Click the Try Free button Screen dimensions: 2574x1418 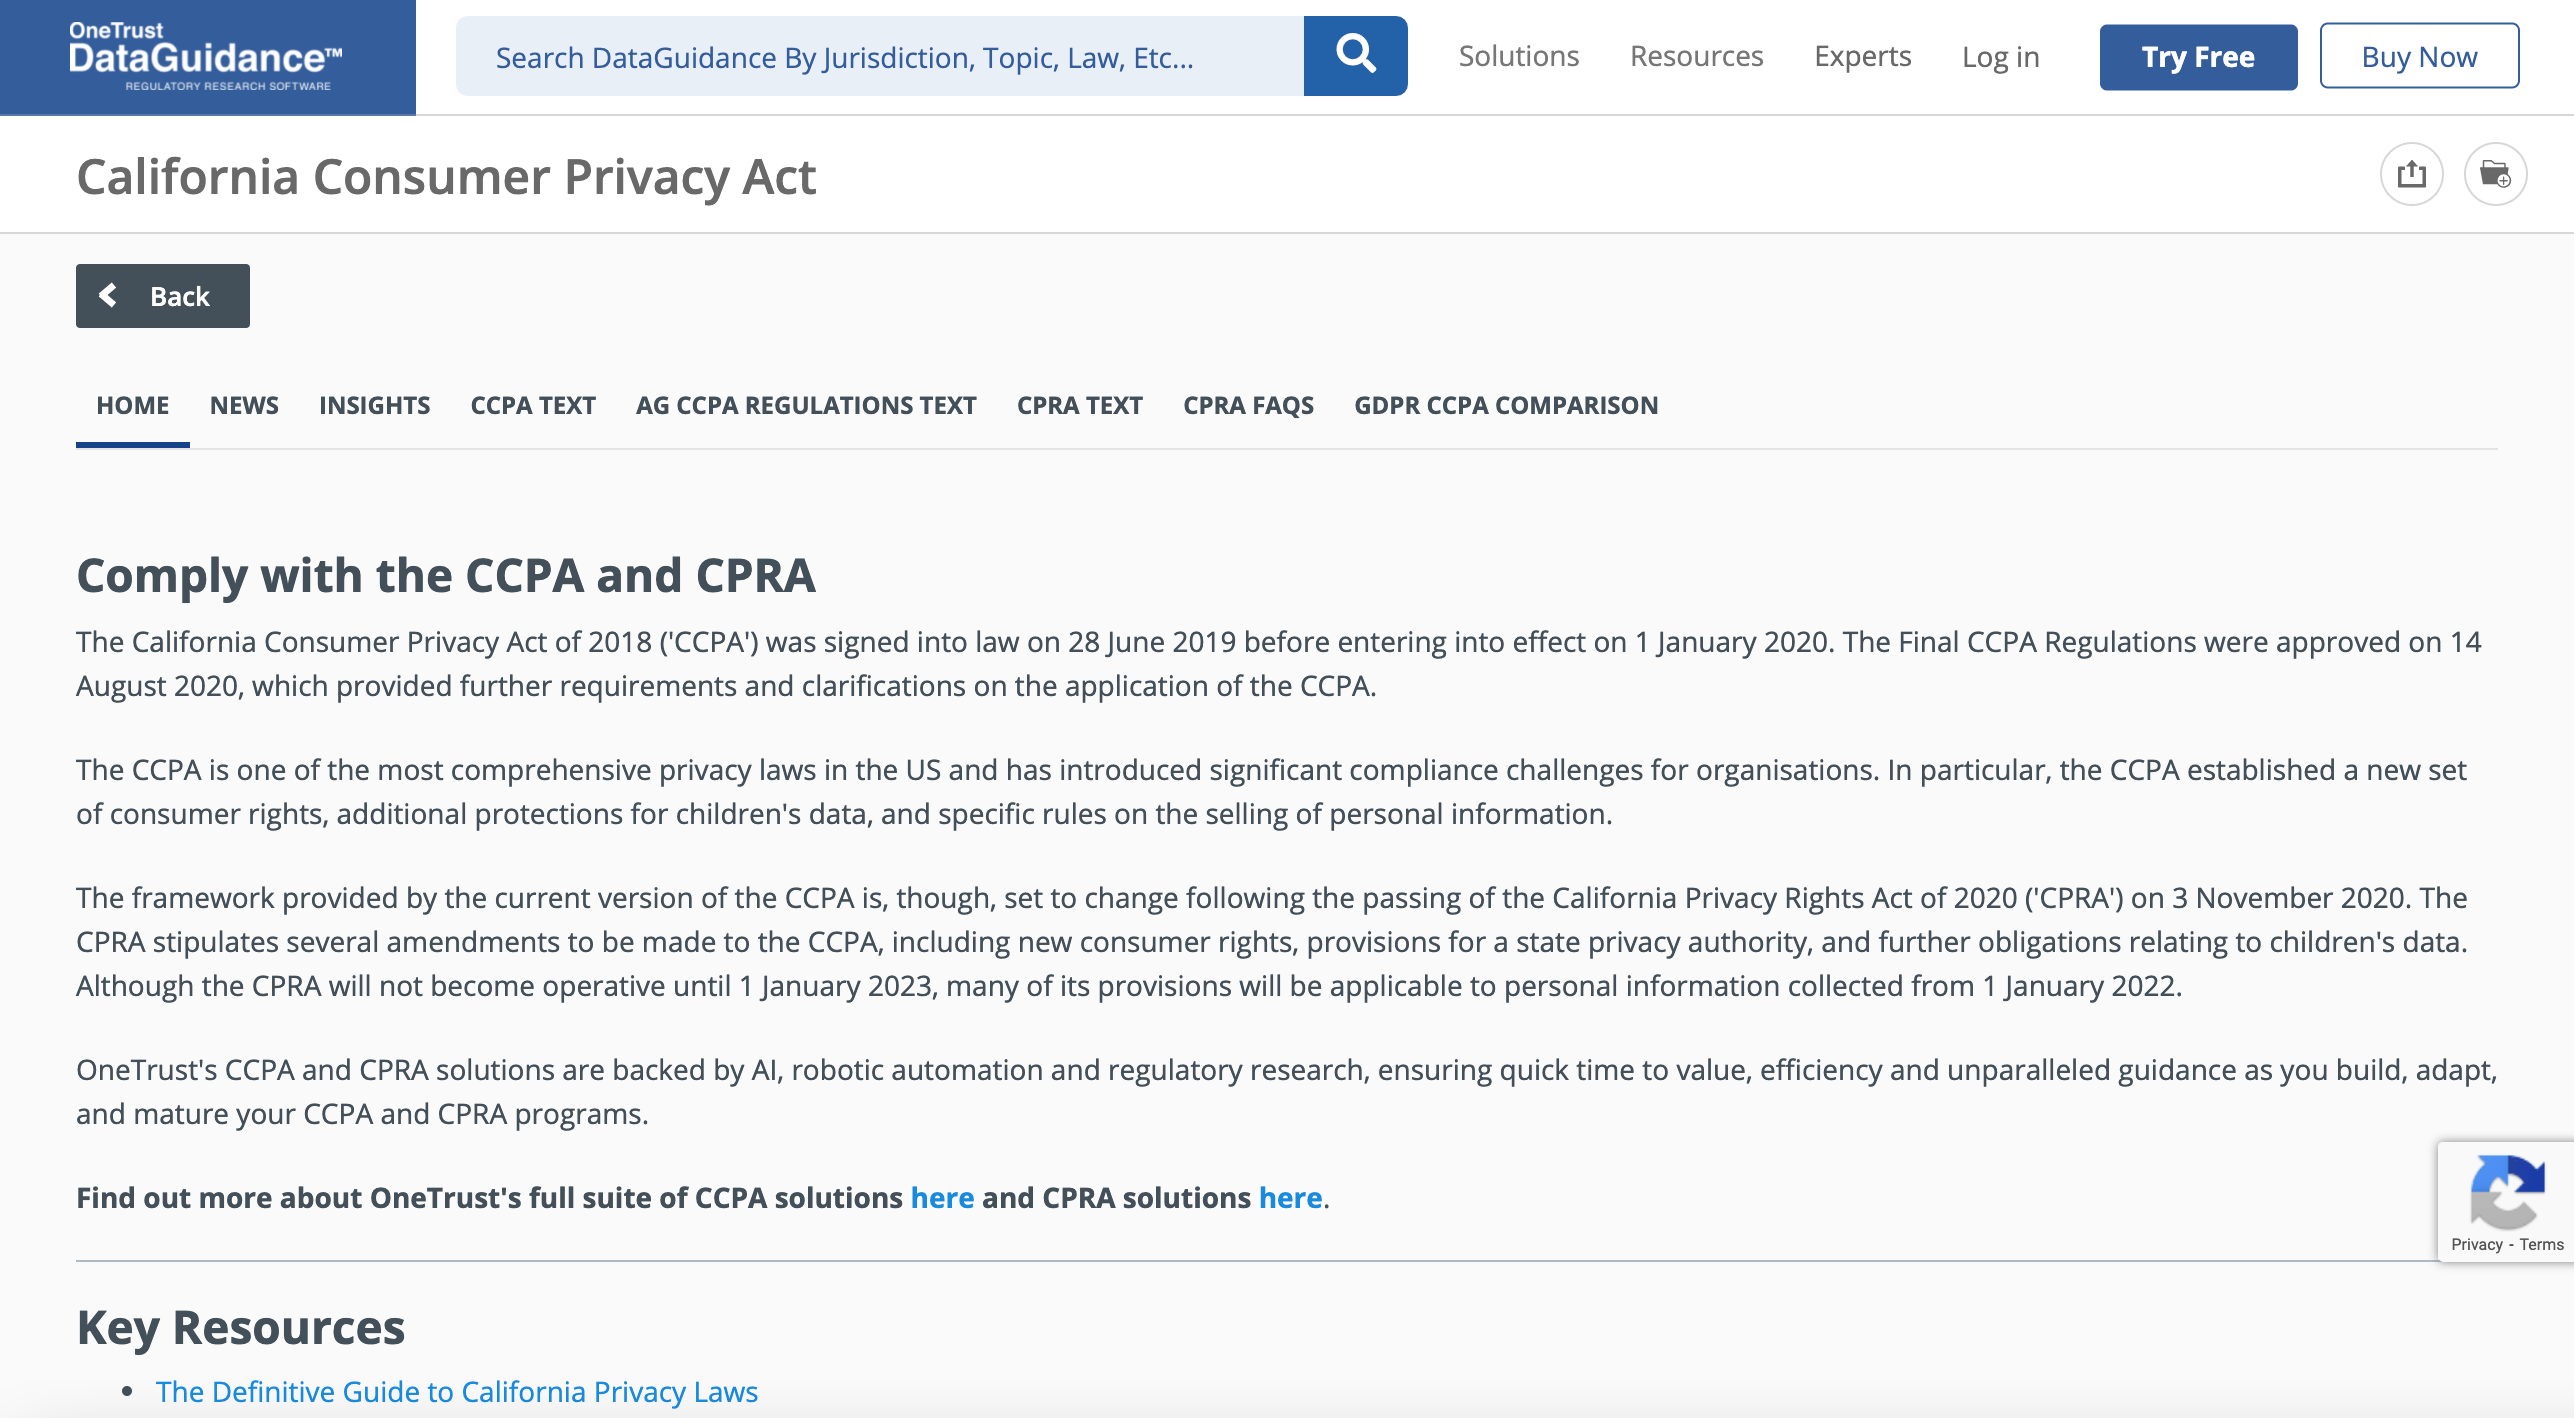(2198, 57)
